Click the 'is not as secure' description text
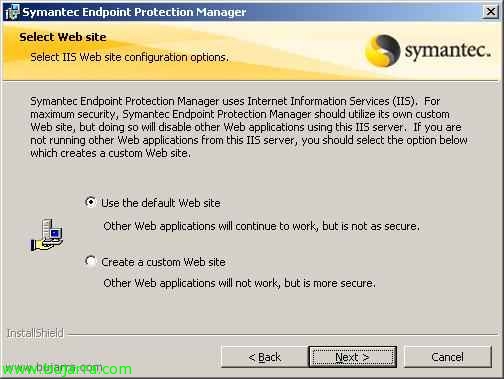The height and width of the screenshot is (379, 504). coord(381,226)
